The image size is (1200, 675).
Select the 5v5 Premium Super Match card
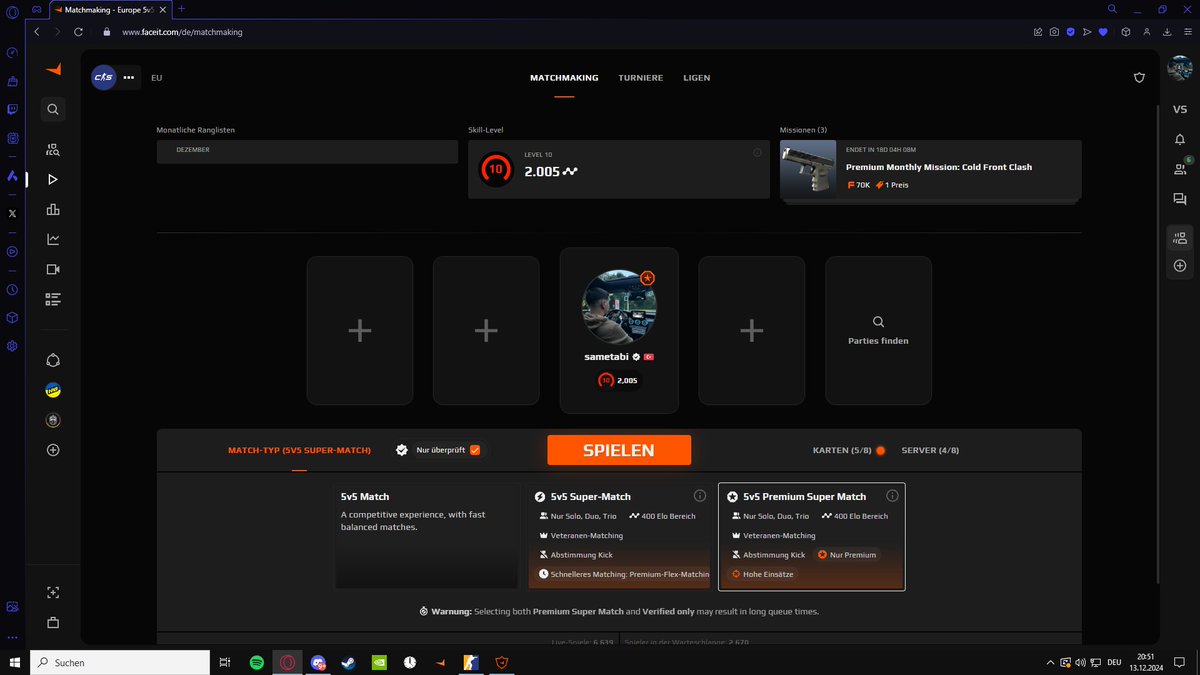(x=812, y=537)
